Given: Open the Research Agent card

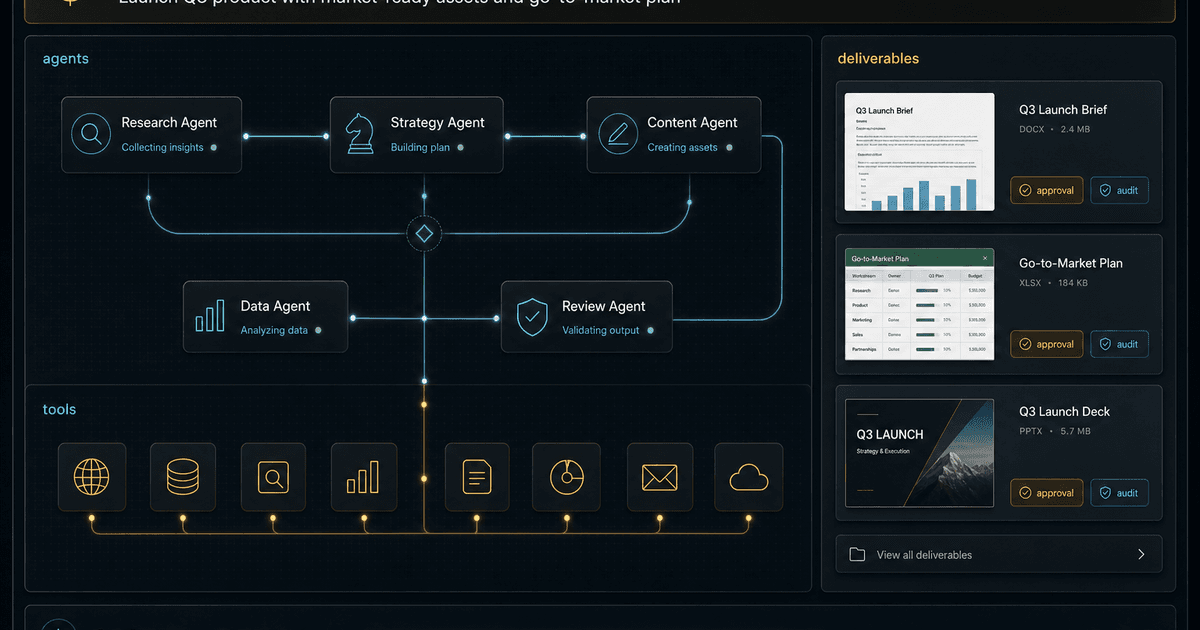Looking at the screenshot, I should click(151, 135).
